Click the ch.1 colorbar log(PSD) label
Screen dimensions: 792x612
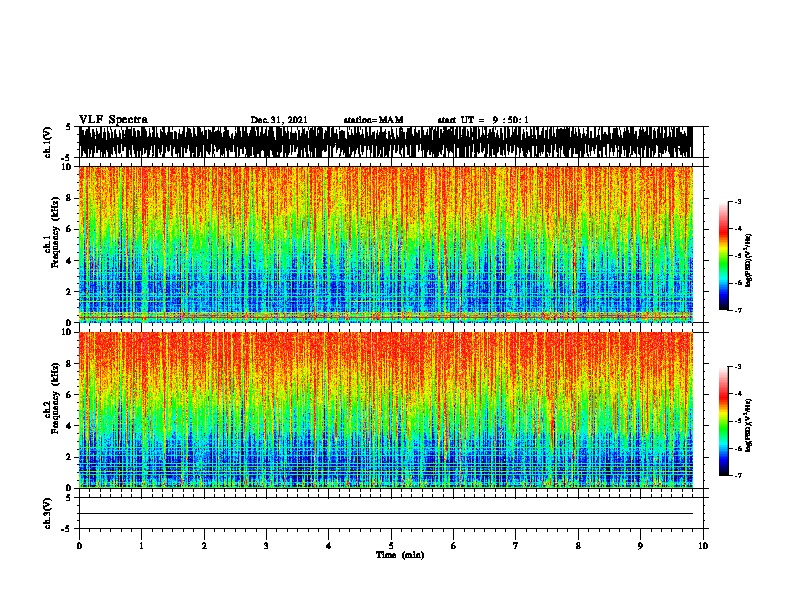tap(749, 260)
